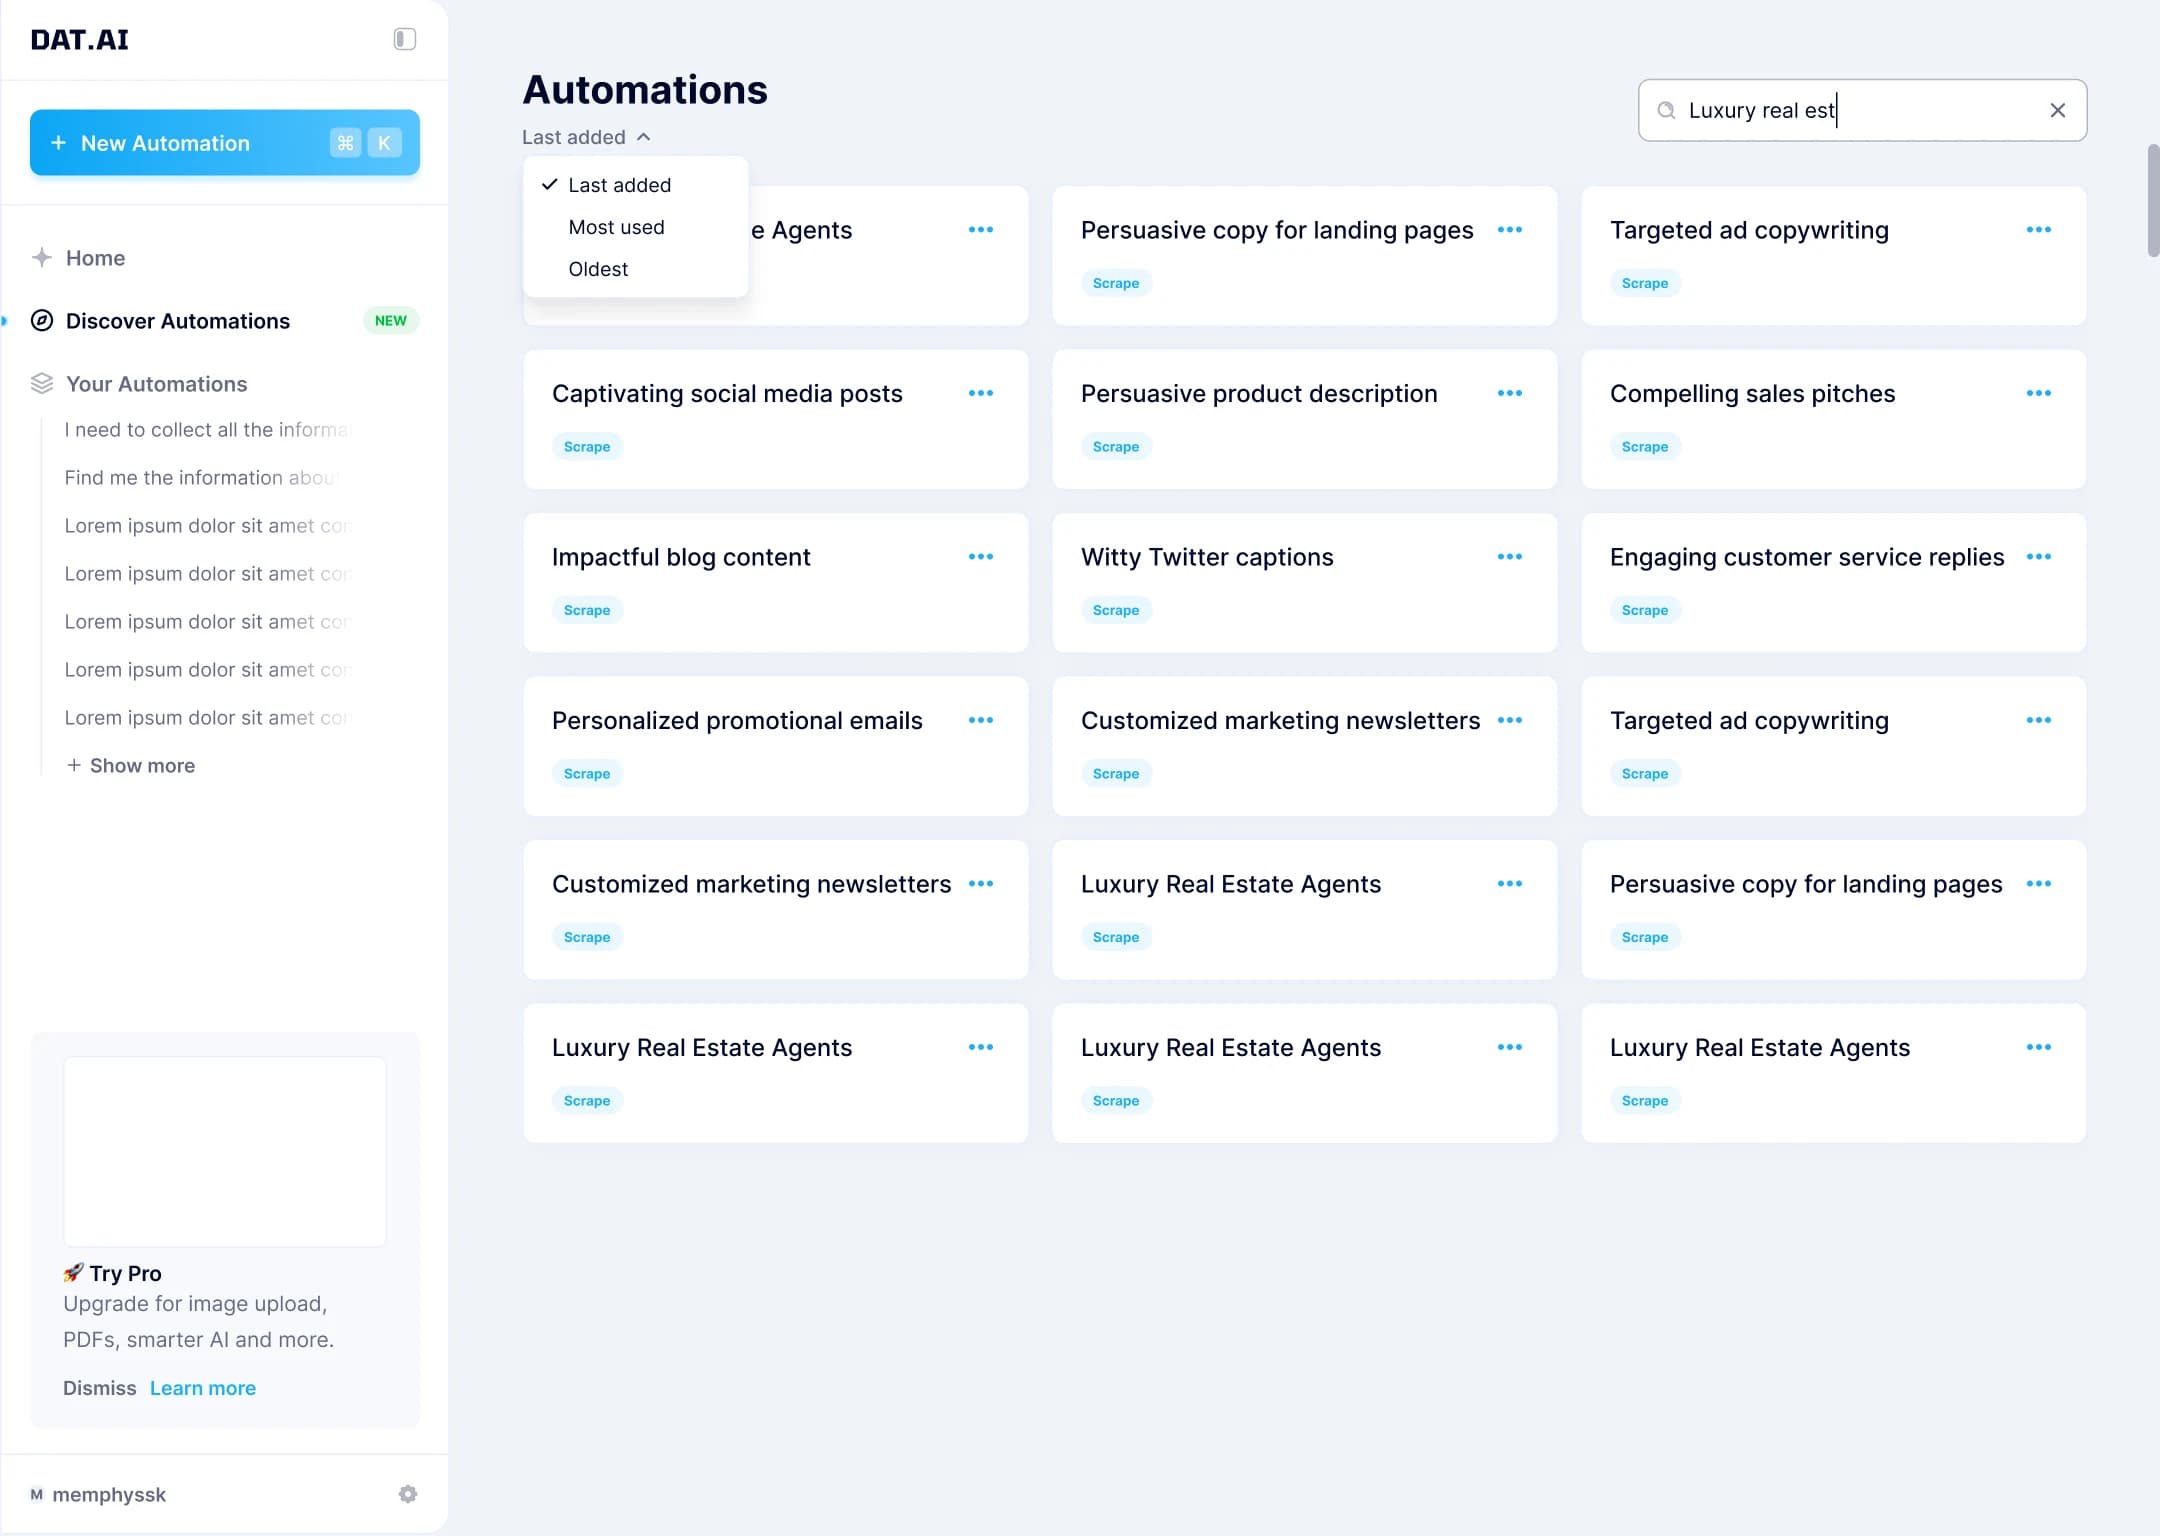This screenshot has width=2160, height=1536.
Task: Click the memphyssk account name
Action: (109, 1494)
